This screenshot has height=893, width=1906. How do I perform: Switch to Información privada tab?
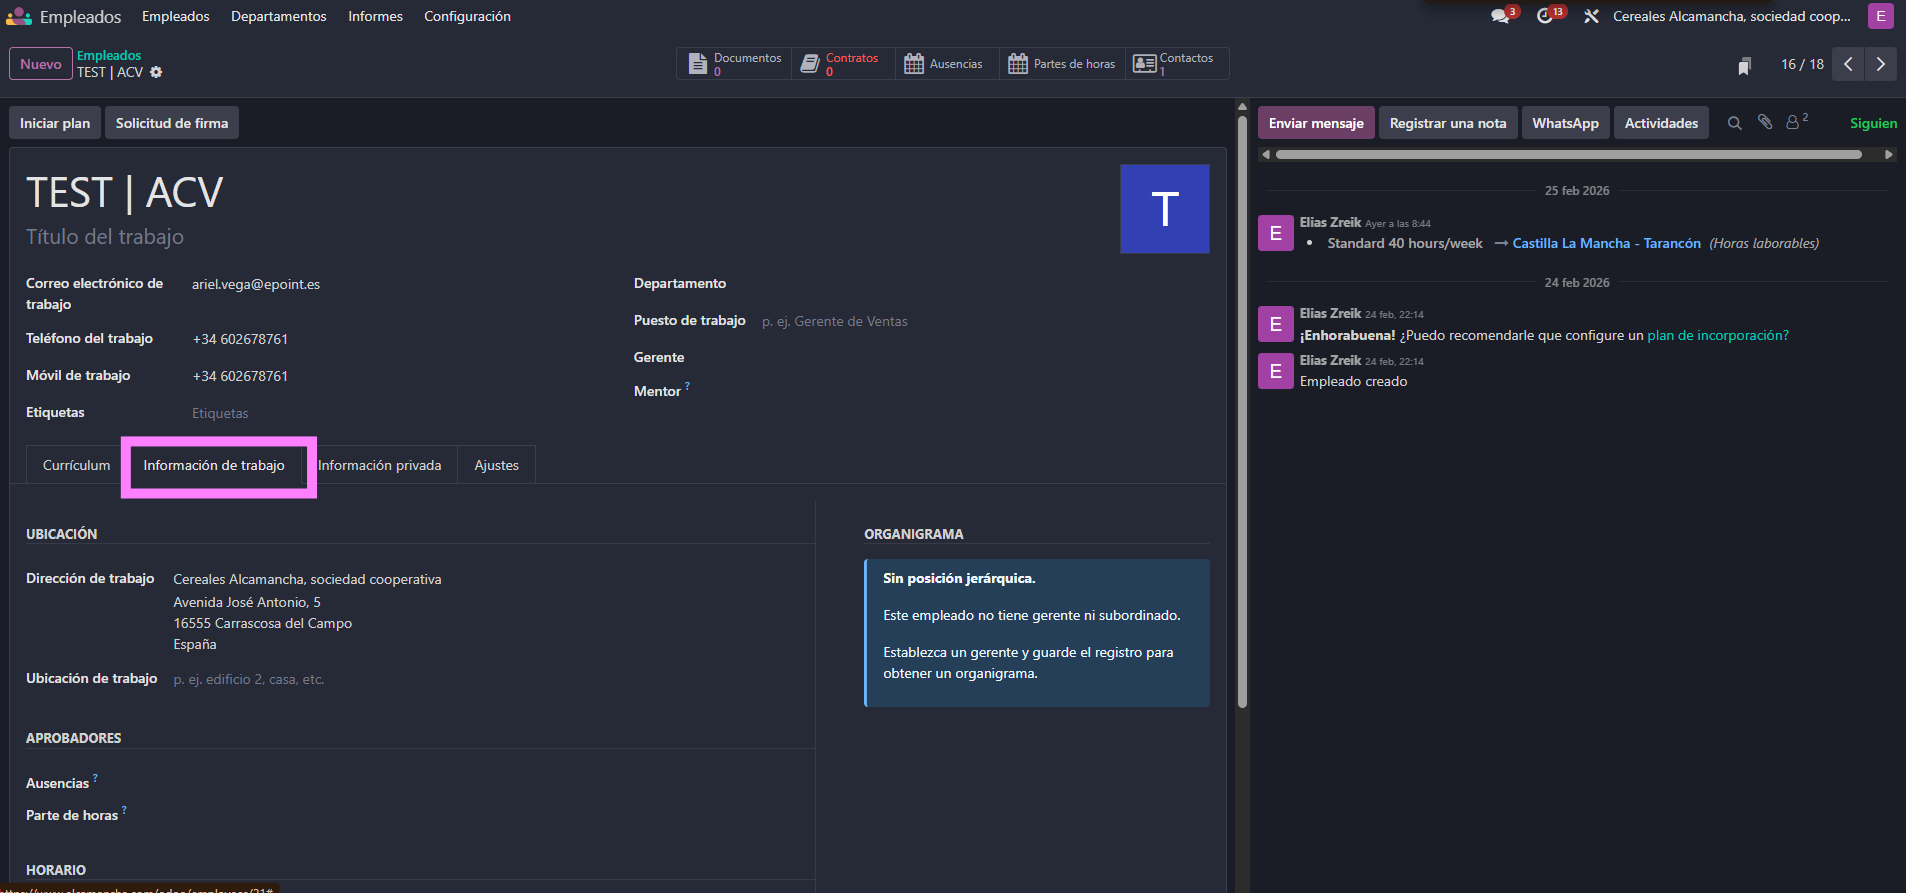[x=379, y=466]
